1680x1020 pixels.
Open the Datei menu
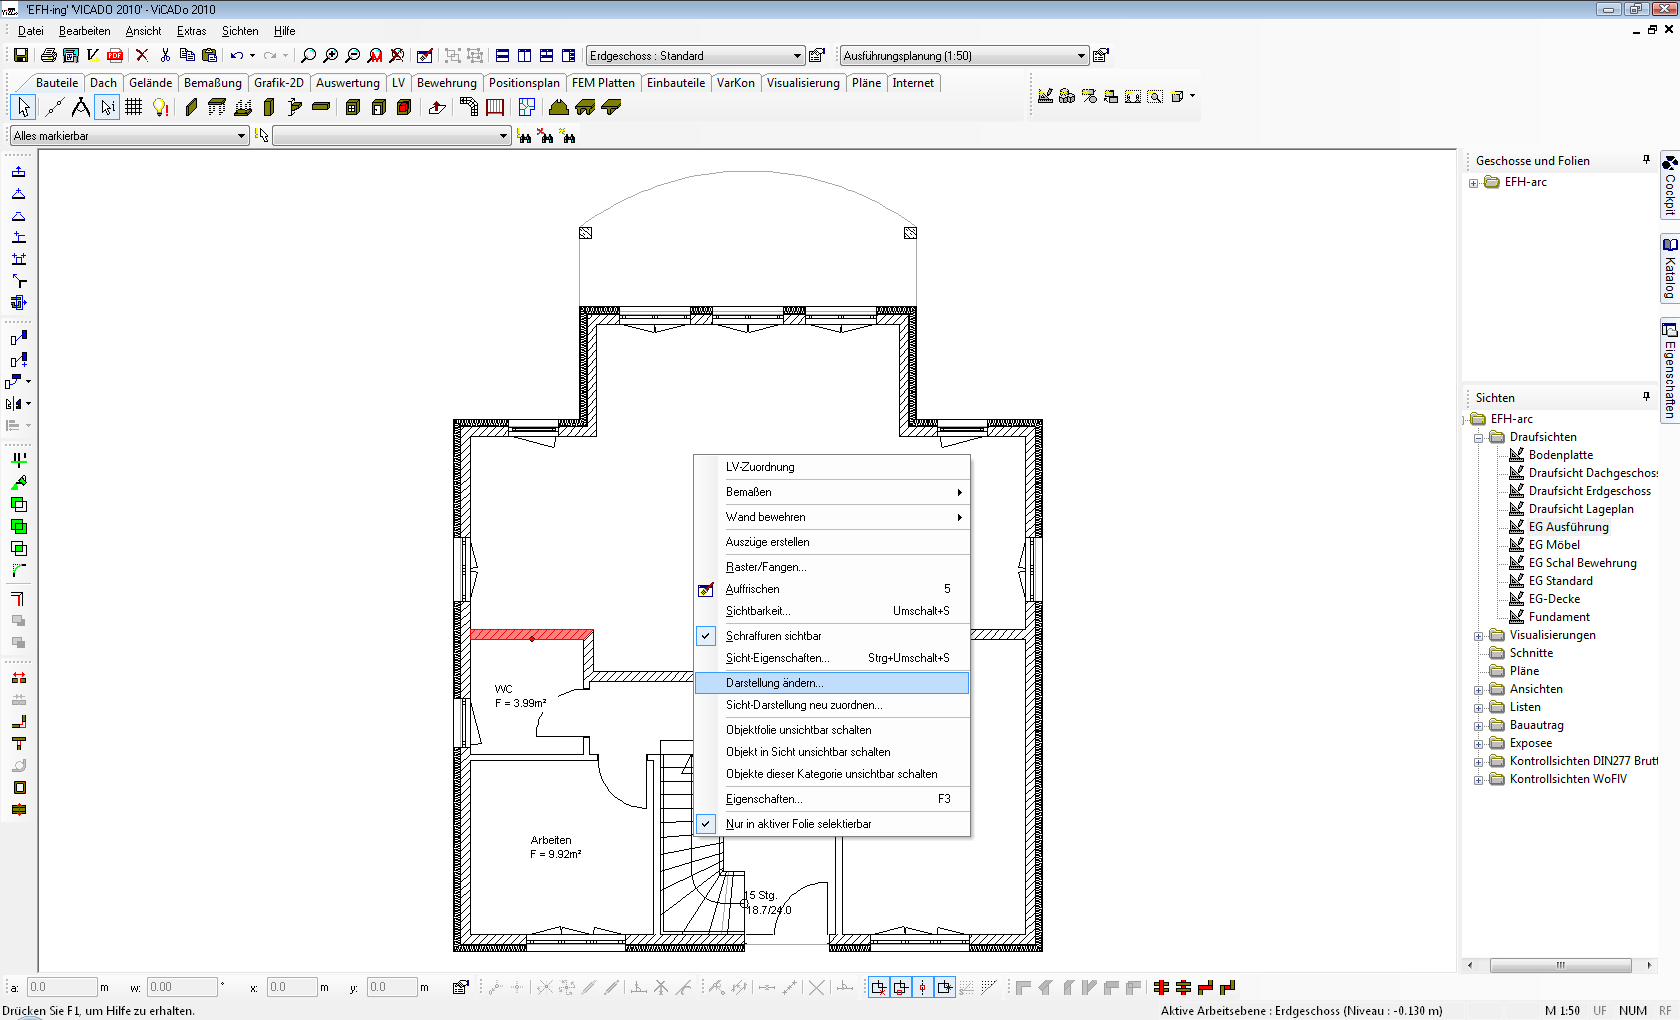(x=31, y=31)
